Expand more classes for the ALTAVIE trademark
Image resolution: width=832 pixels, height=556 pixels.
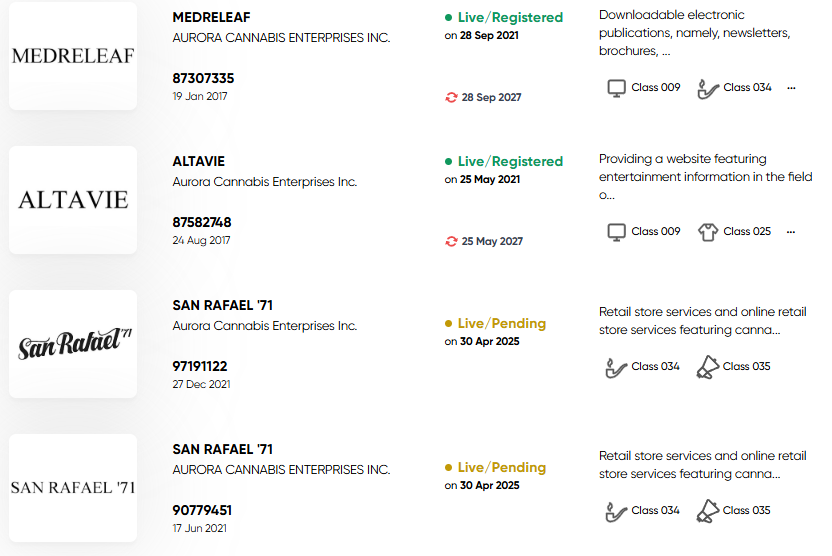pos(791,232)
